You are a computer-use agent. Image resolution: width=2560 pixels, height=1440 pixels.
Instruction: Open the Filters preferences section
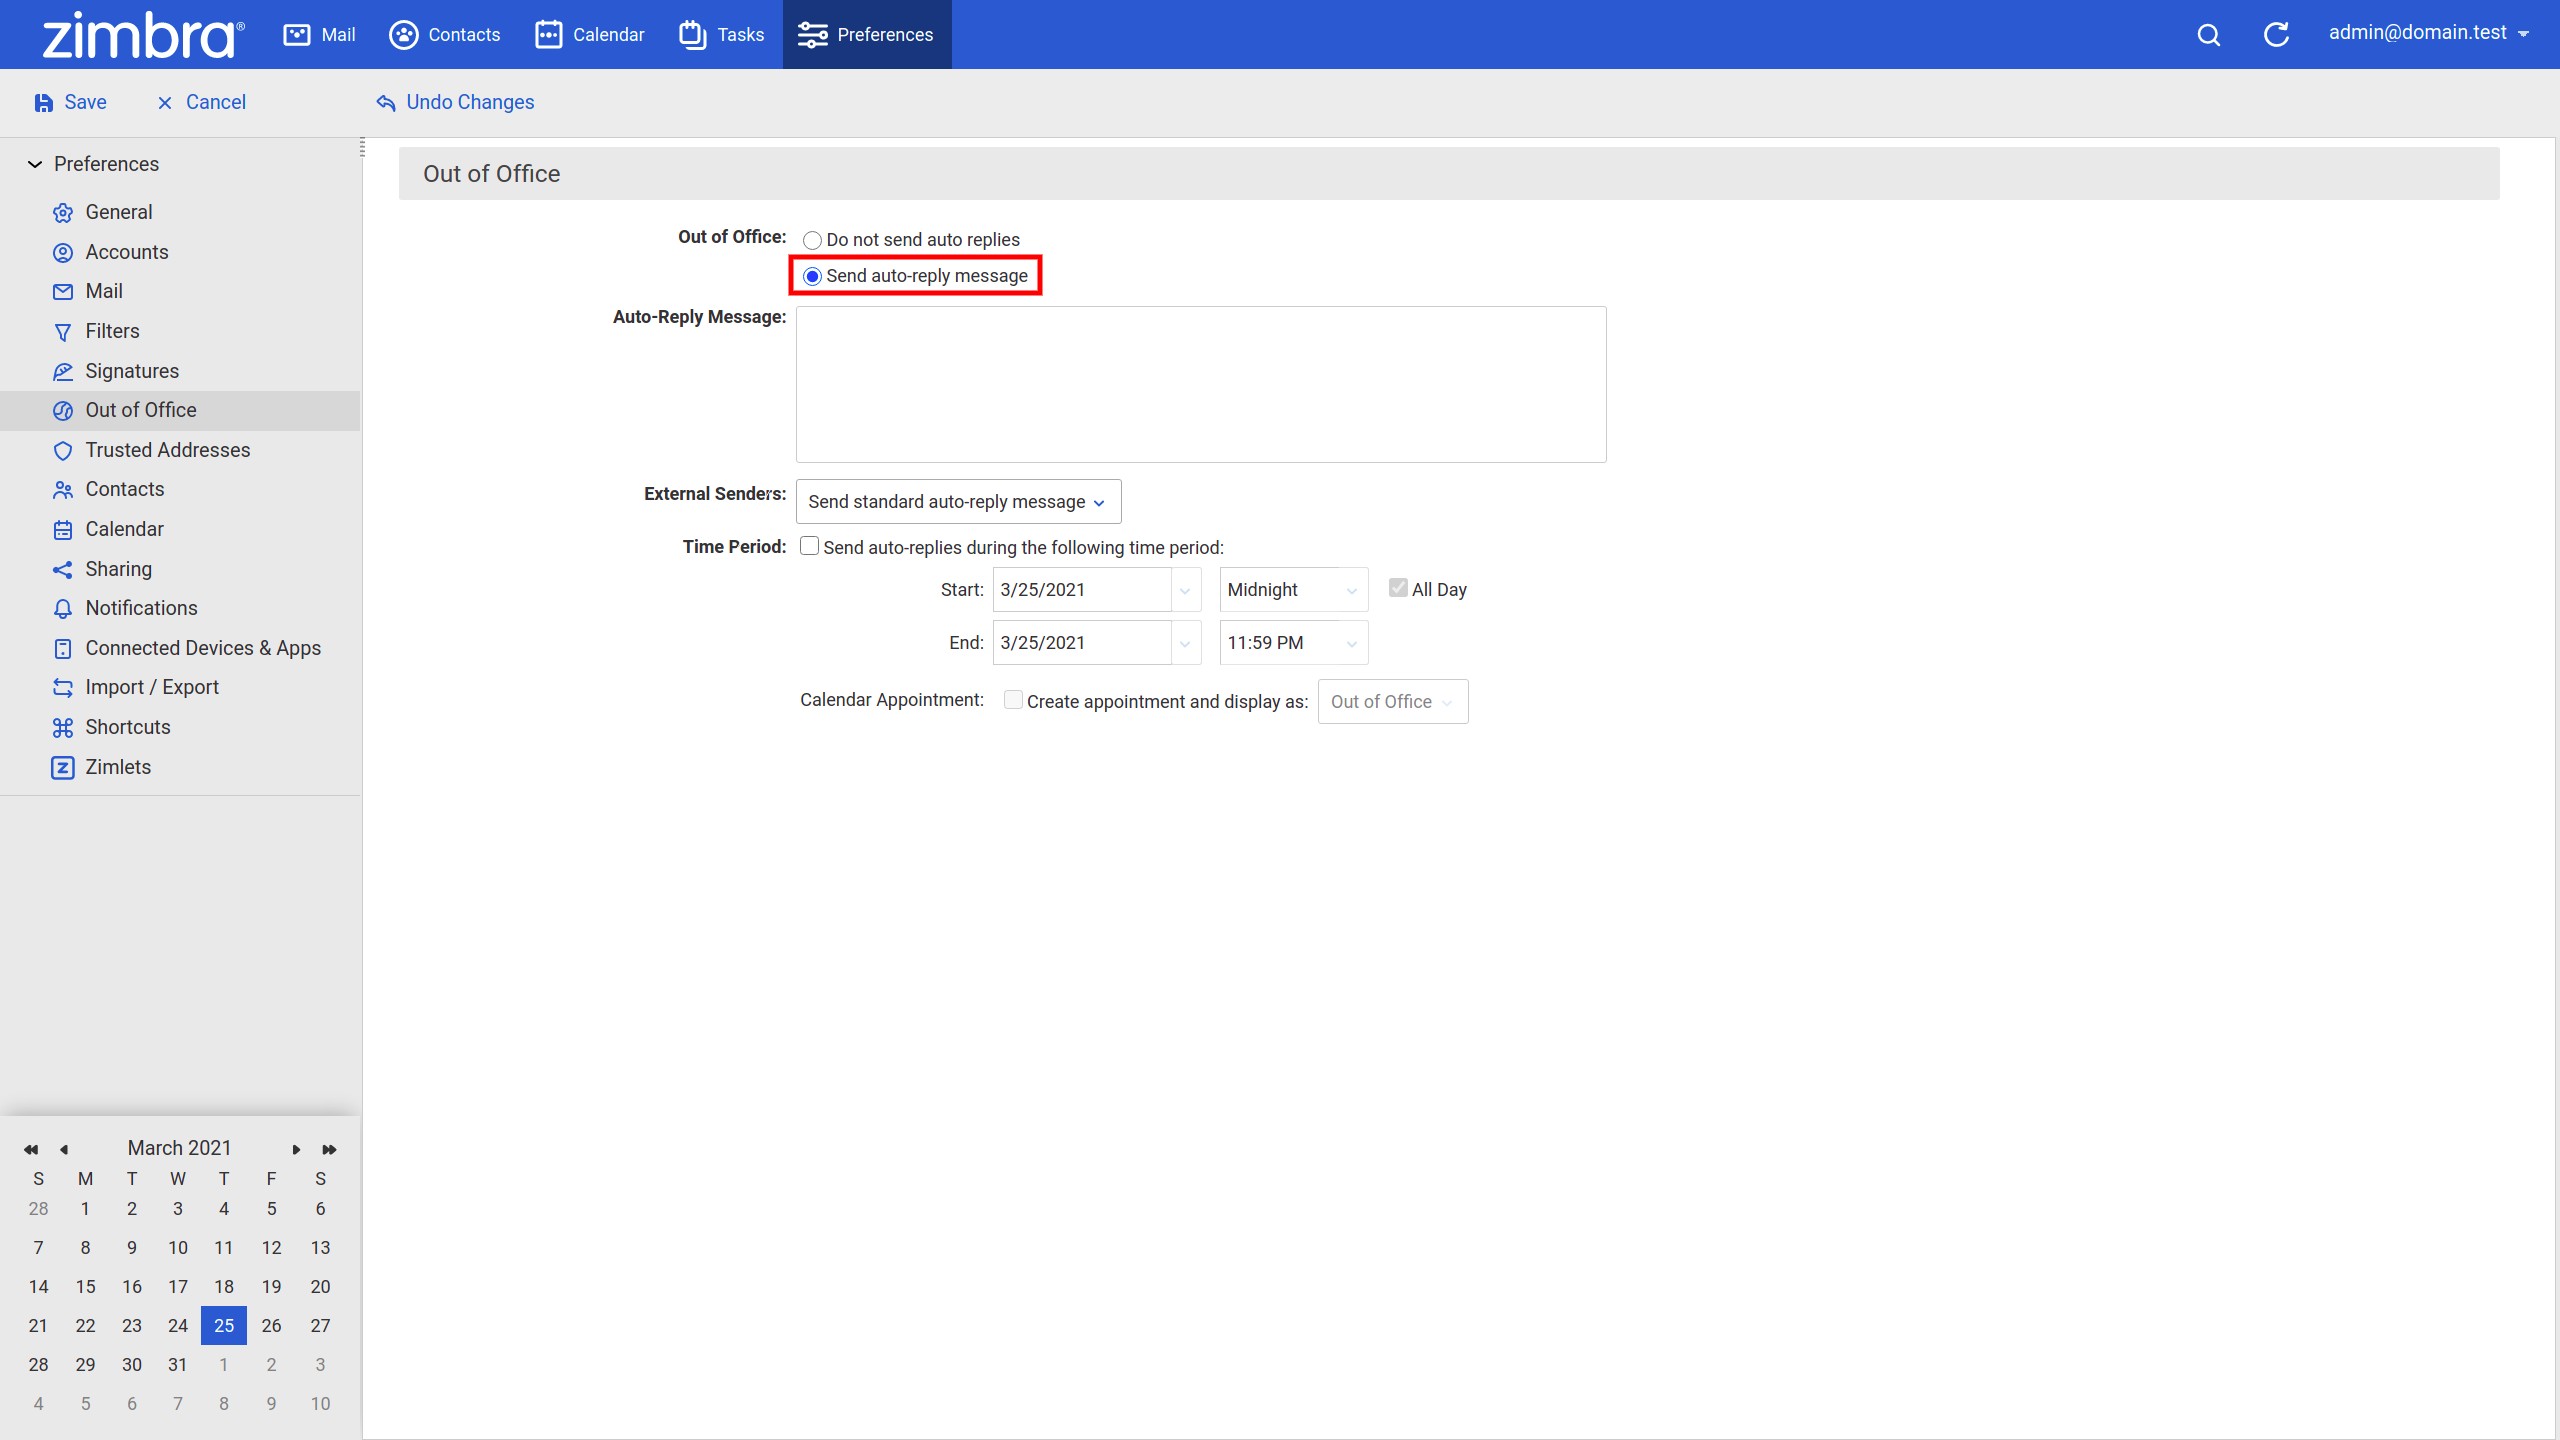tap(113, 331)
